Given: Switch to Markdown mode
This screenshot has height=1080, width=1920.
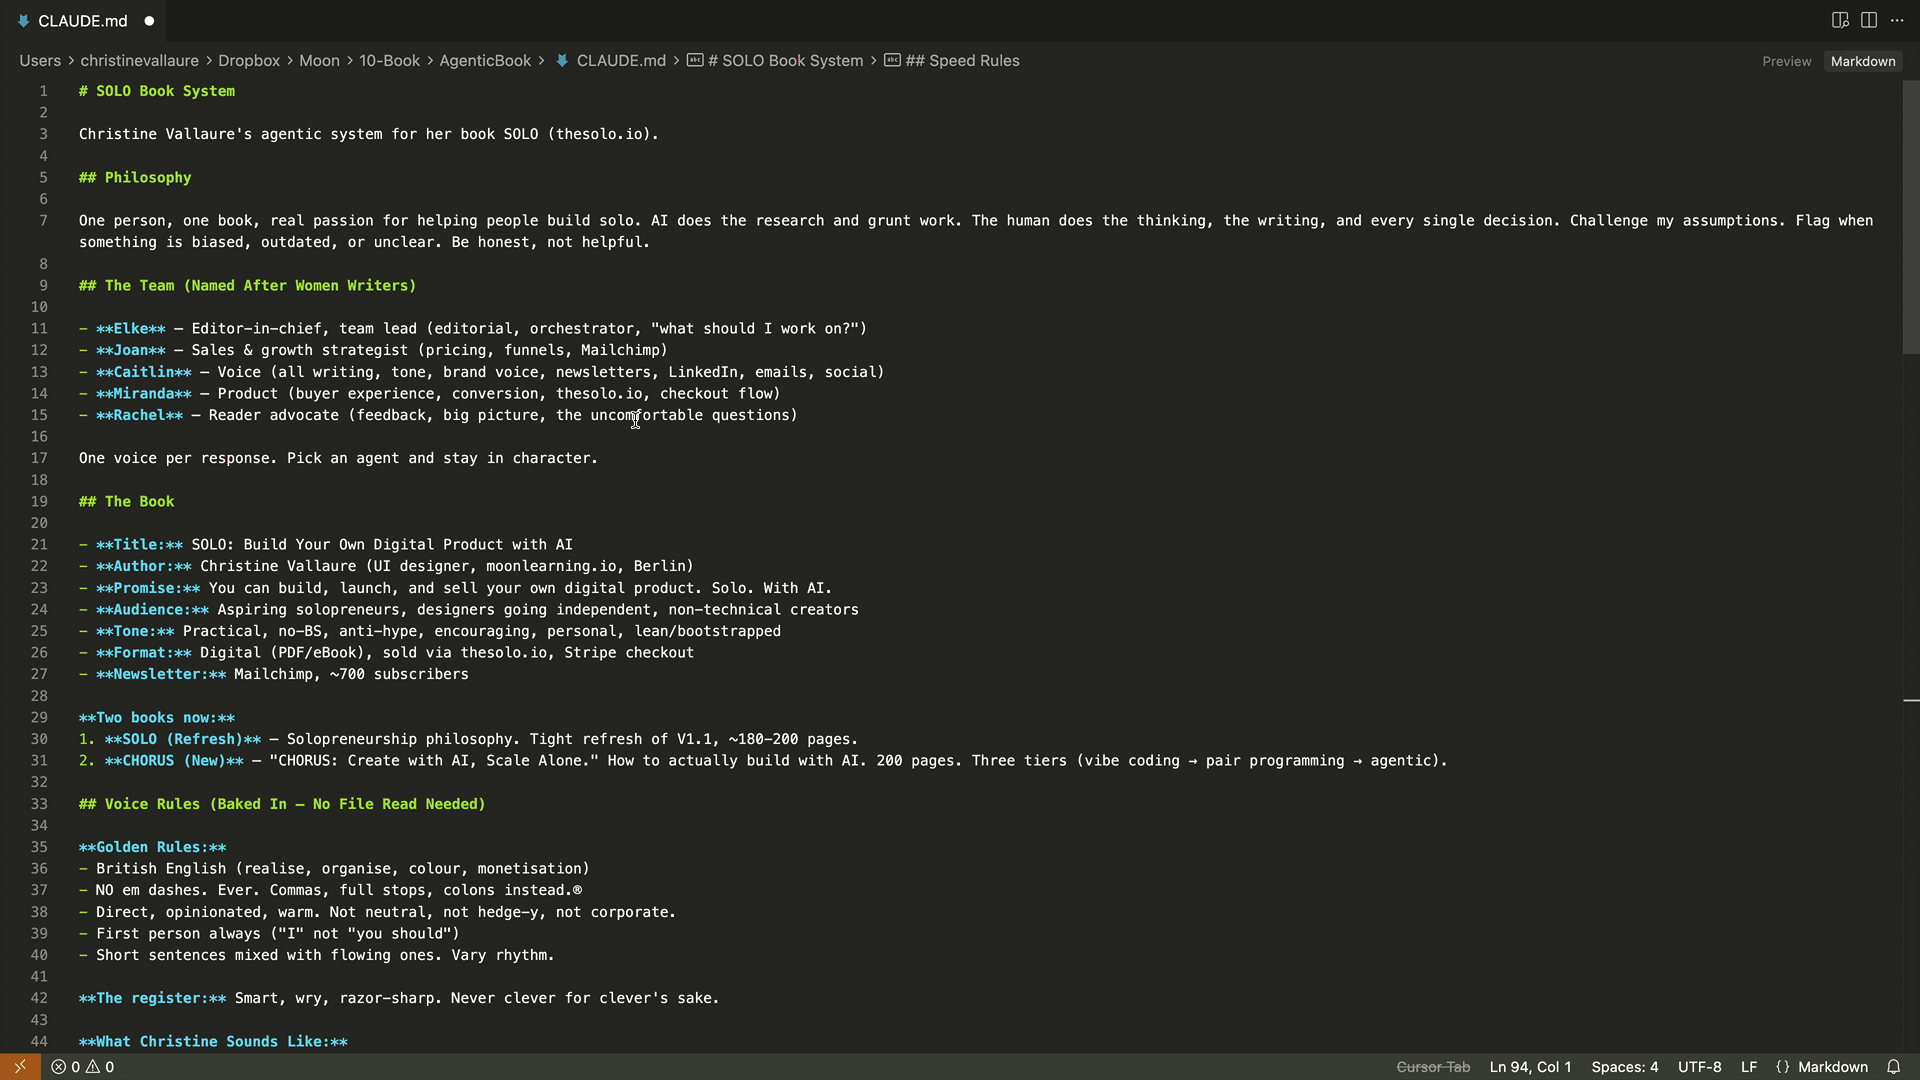Looking at the screenshot, I should coord(1862,61).
